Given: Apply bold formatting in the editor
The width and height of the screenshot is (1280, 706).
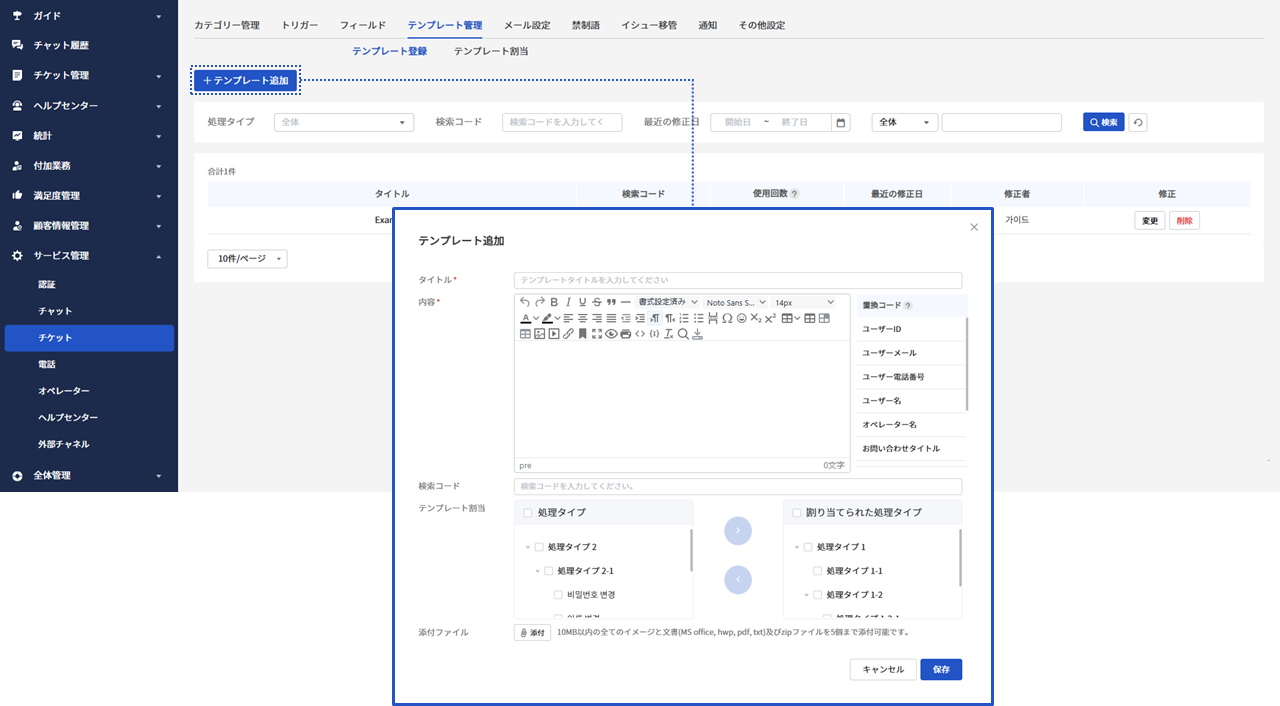Looking at the screenshot, I should pos(554,302).
